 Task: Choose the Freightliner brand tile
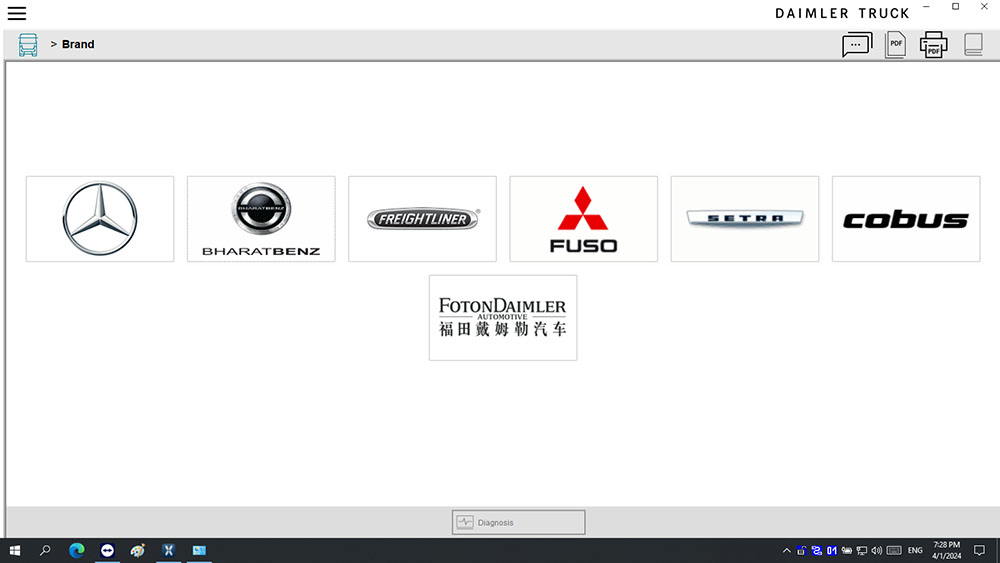click(422, 219)
